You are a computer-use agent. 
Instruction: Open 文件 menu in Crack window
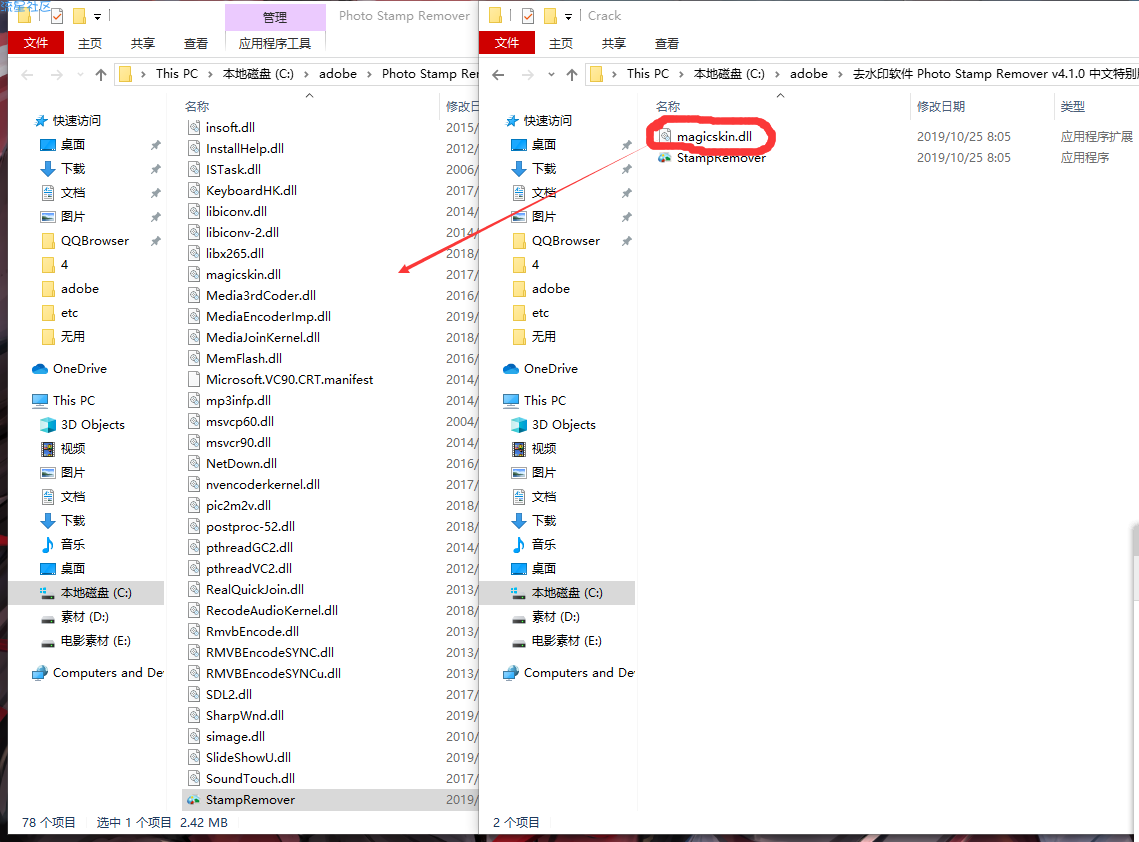tap(506, 43)
